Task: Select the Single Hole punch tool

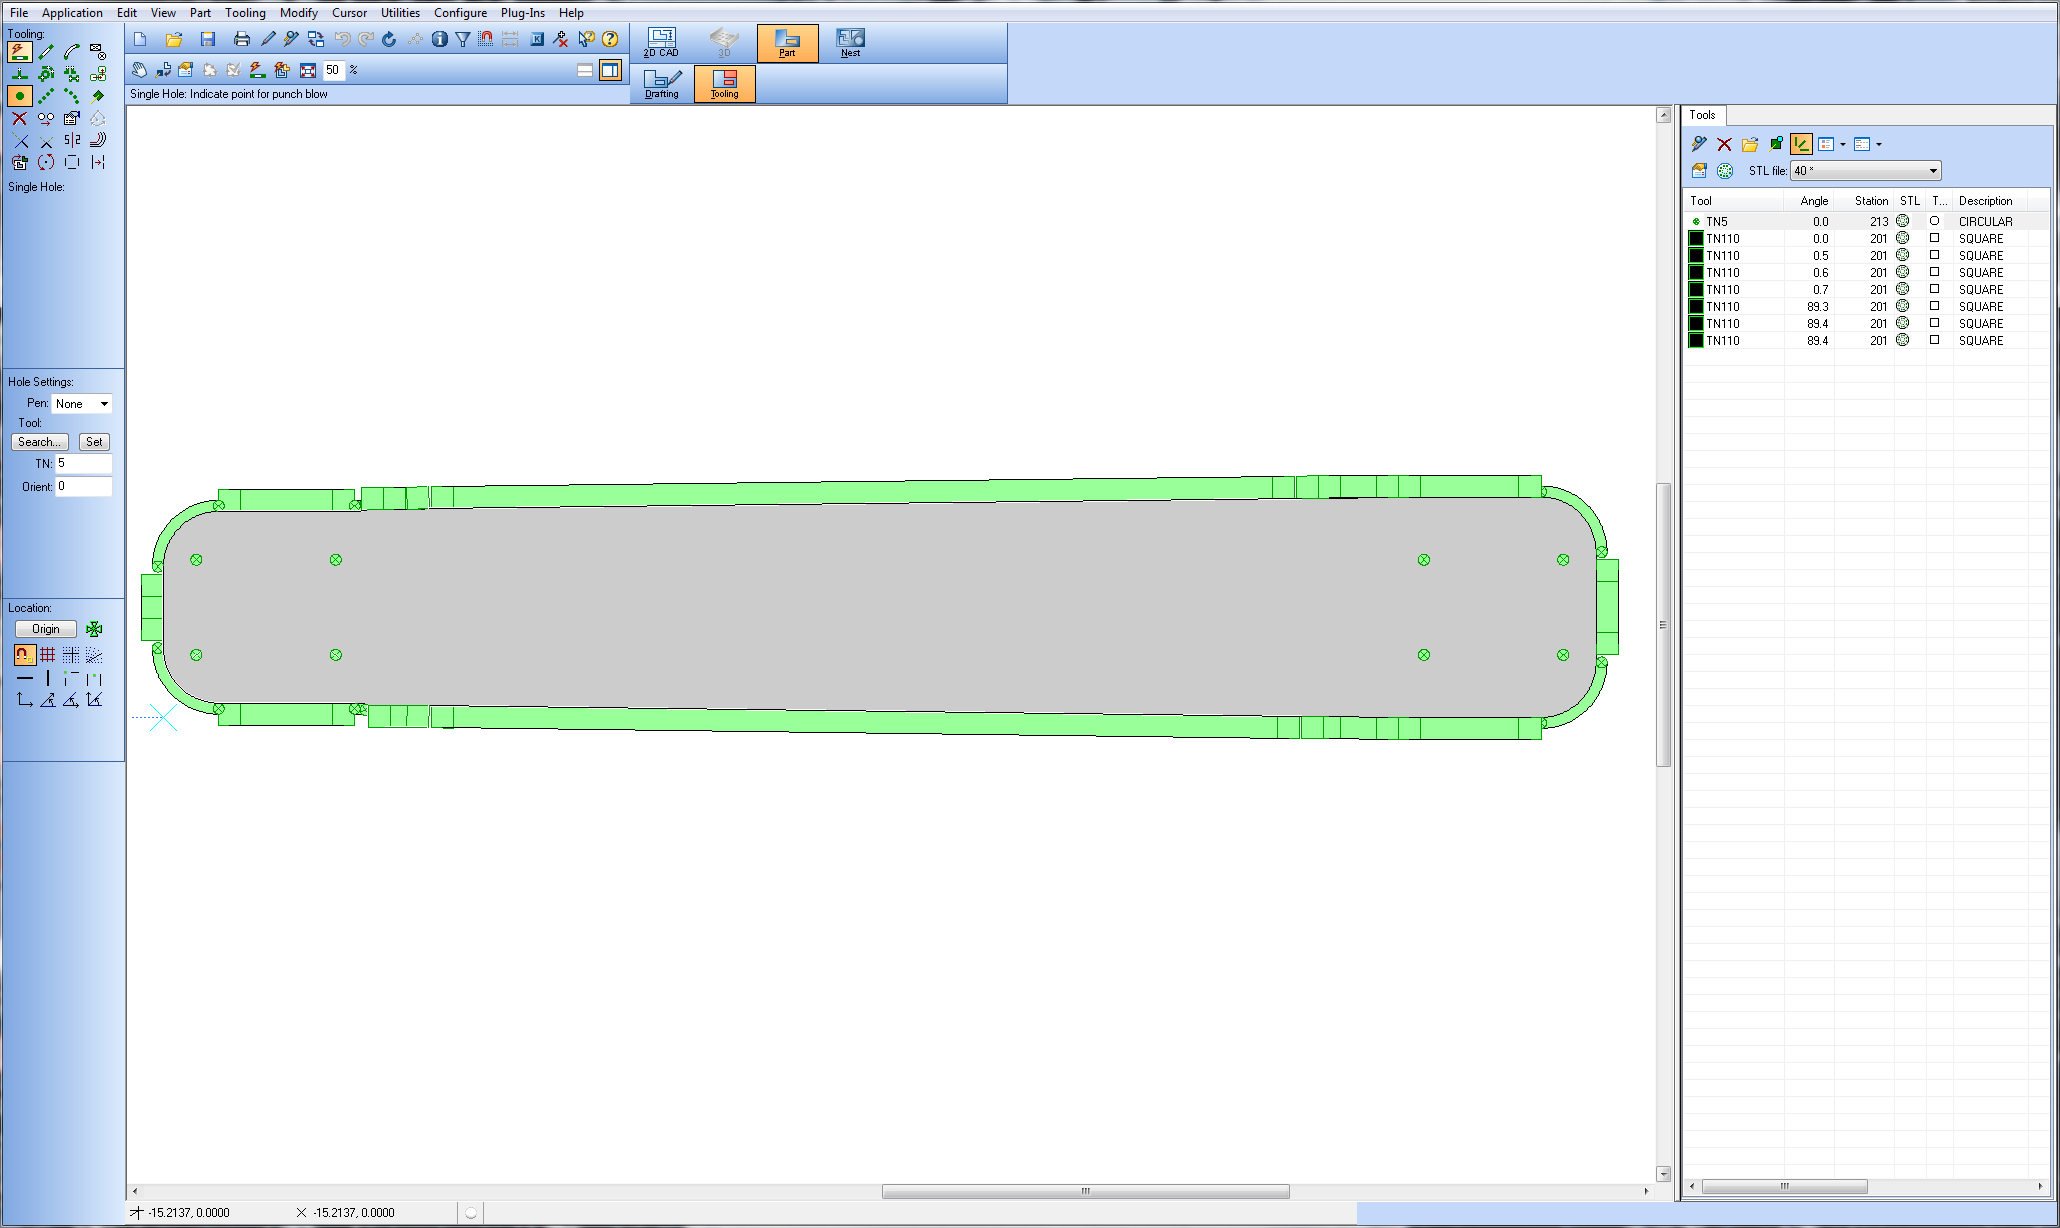Action: [20, 96]
